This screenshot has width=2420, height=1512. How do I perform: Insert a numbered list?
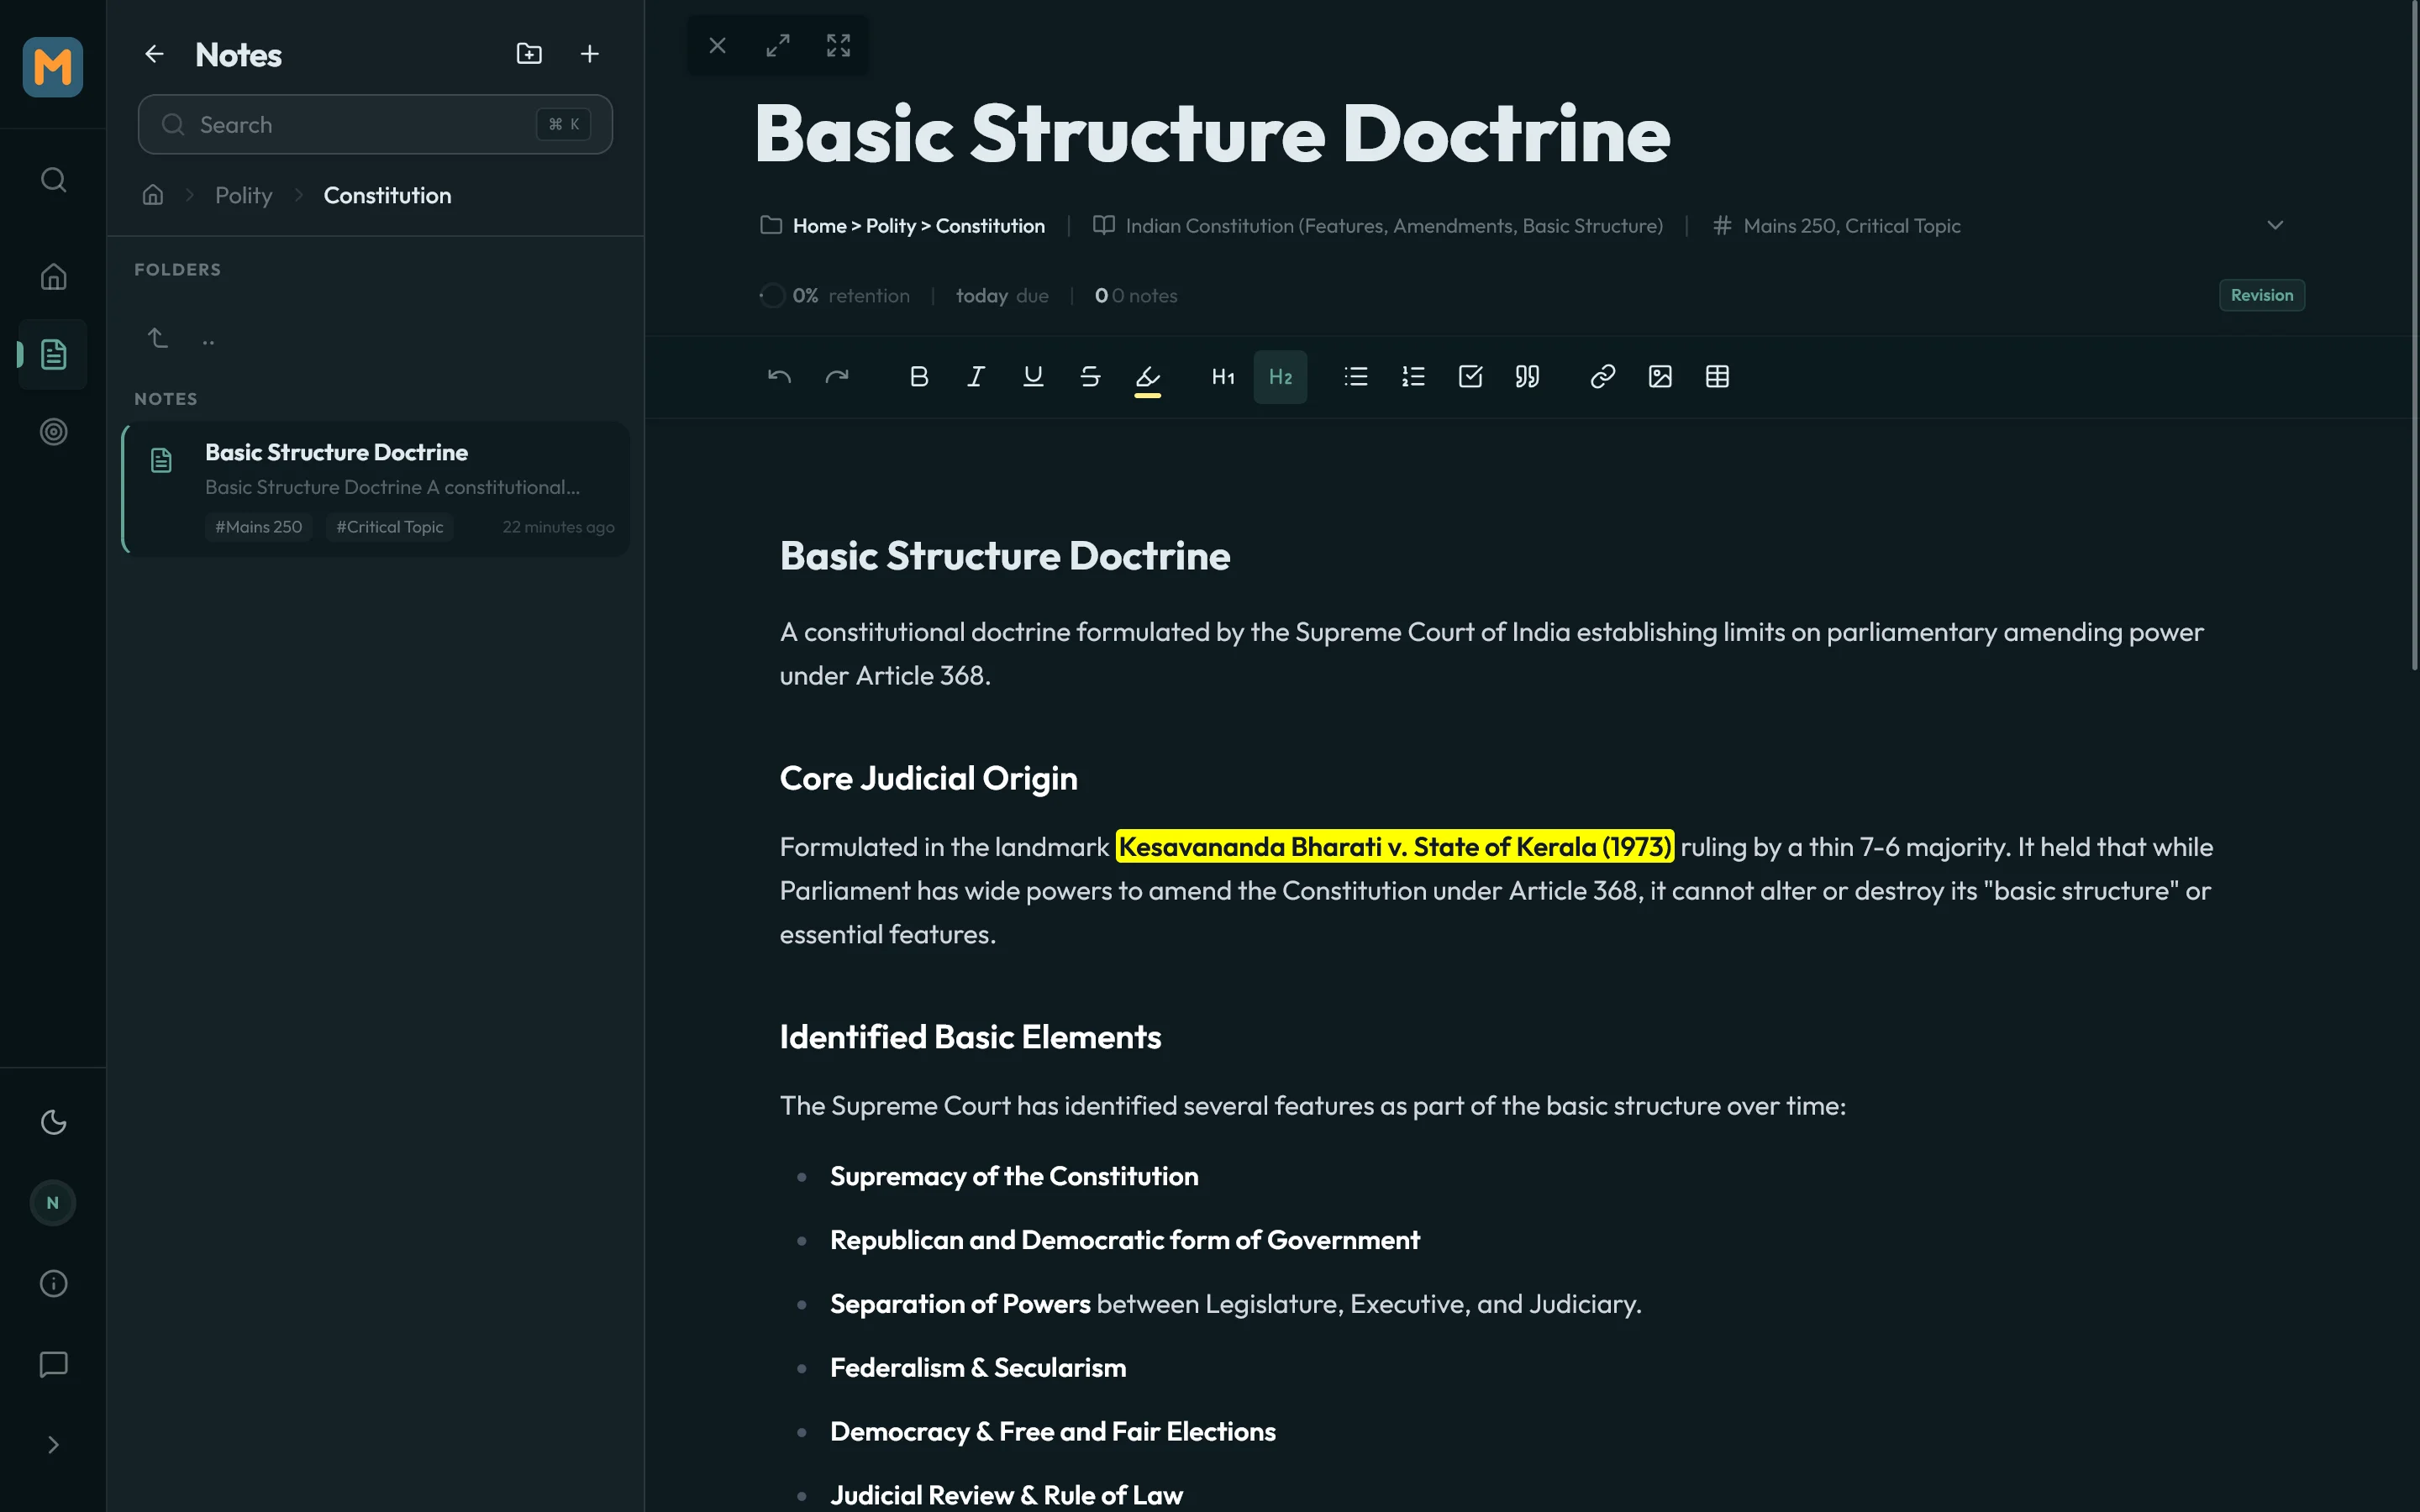pyautogui.click(x=1413, y=377)
